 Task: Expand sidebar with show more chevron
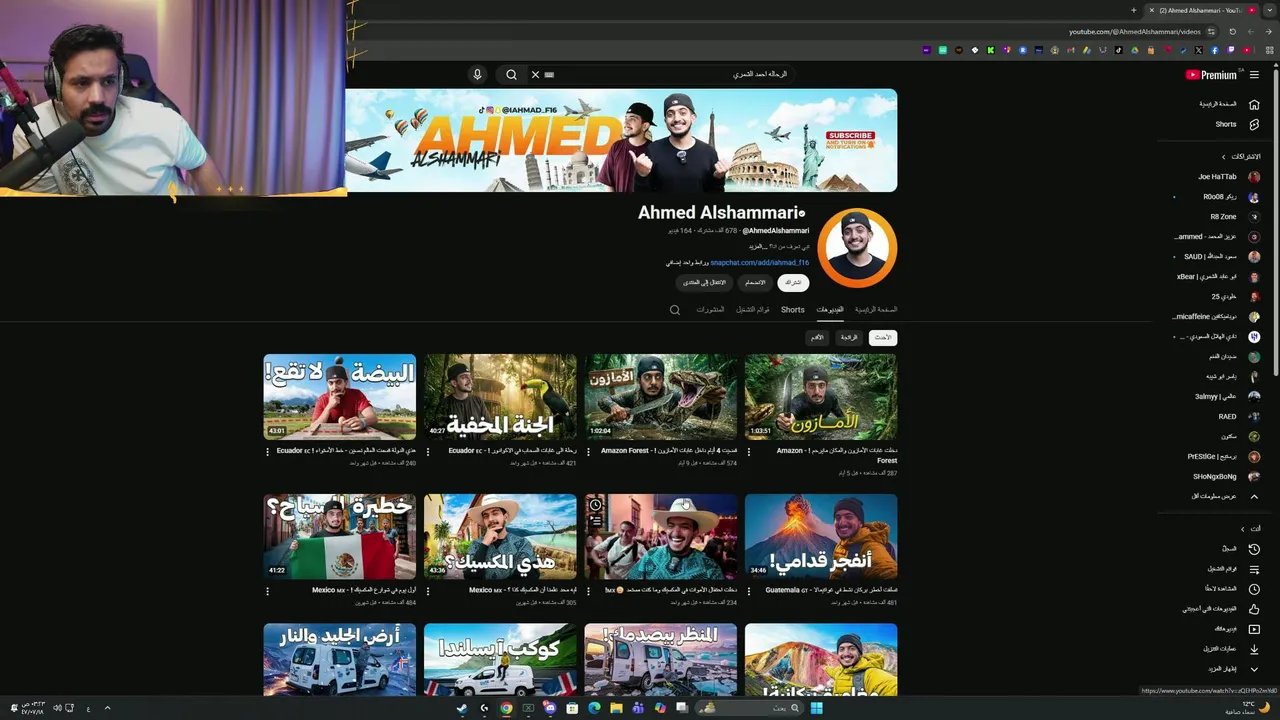(1254, 669)
